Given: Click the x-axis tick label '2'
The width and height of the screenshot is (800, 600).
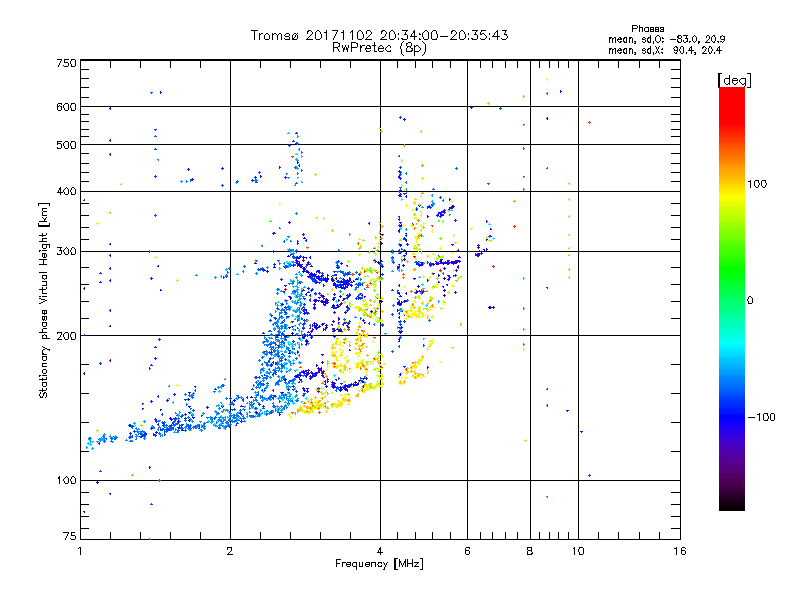Looking at the screenshot, I should pyautogui.click(x=230, y=551).
